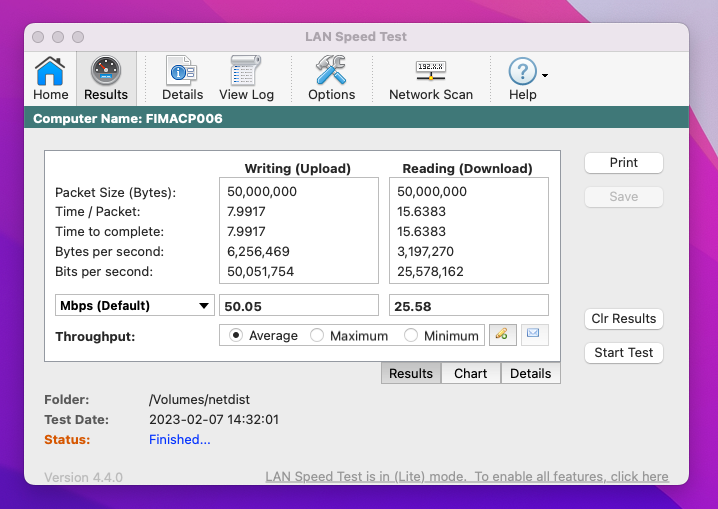The width and height of the screenshot is (718, 509).
Task: Click the edit throughput pencil icon
Action: [x=502, y=335]
